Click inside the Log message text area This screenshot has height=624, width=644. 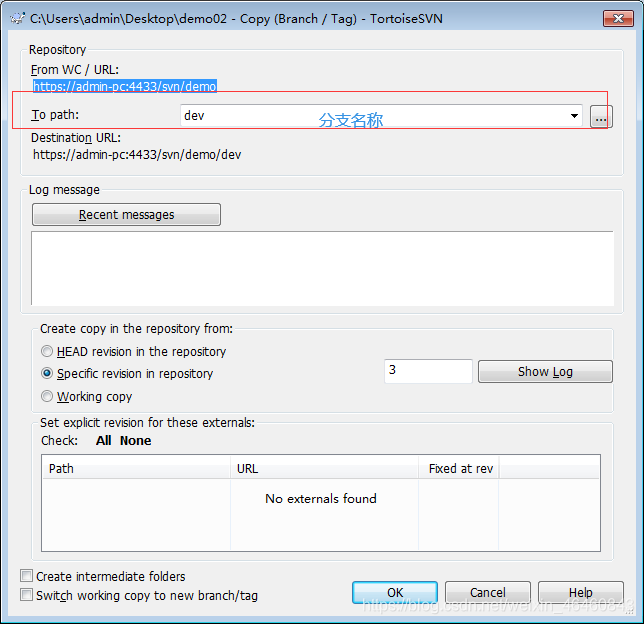tap(322, 268)
